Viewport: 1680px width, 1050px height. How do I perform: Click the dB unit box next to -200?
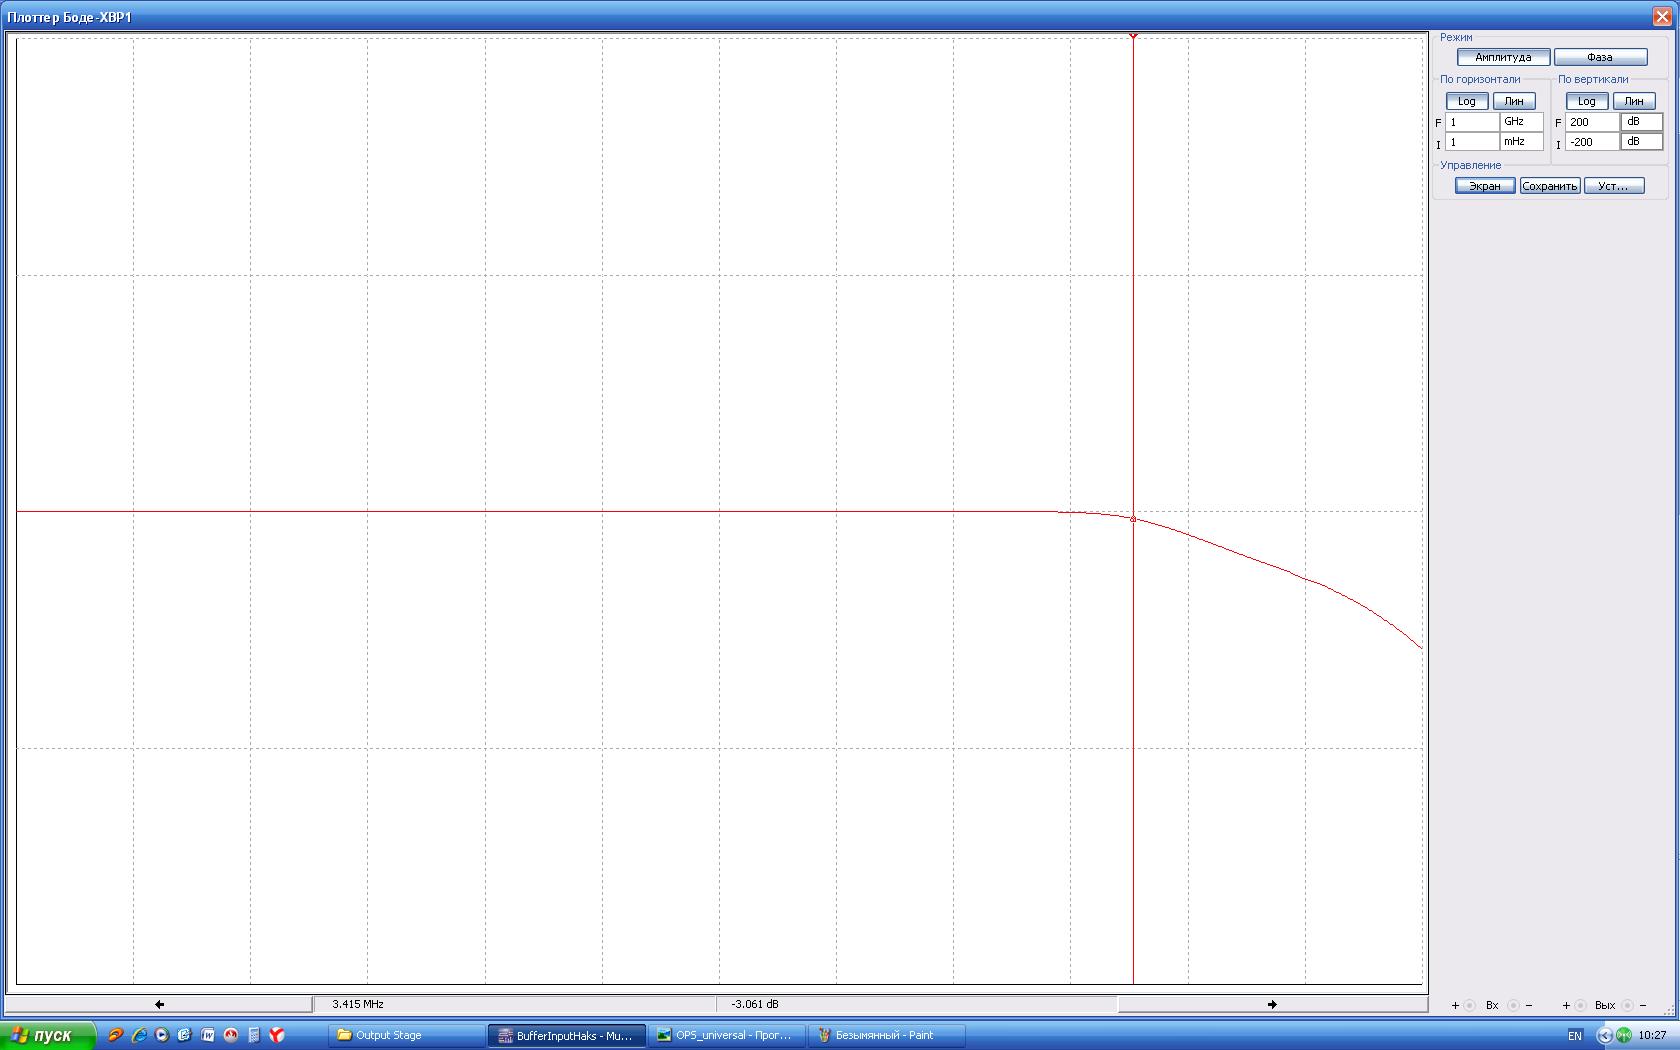1642,142
